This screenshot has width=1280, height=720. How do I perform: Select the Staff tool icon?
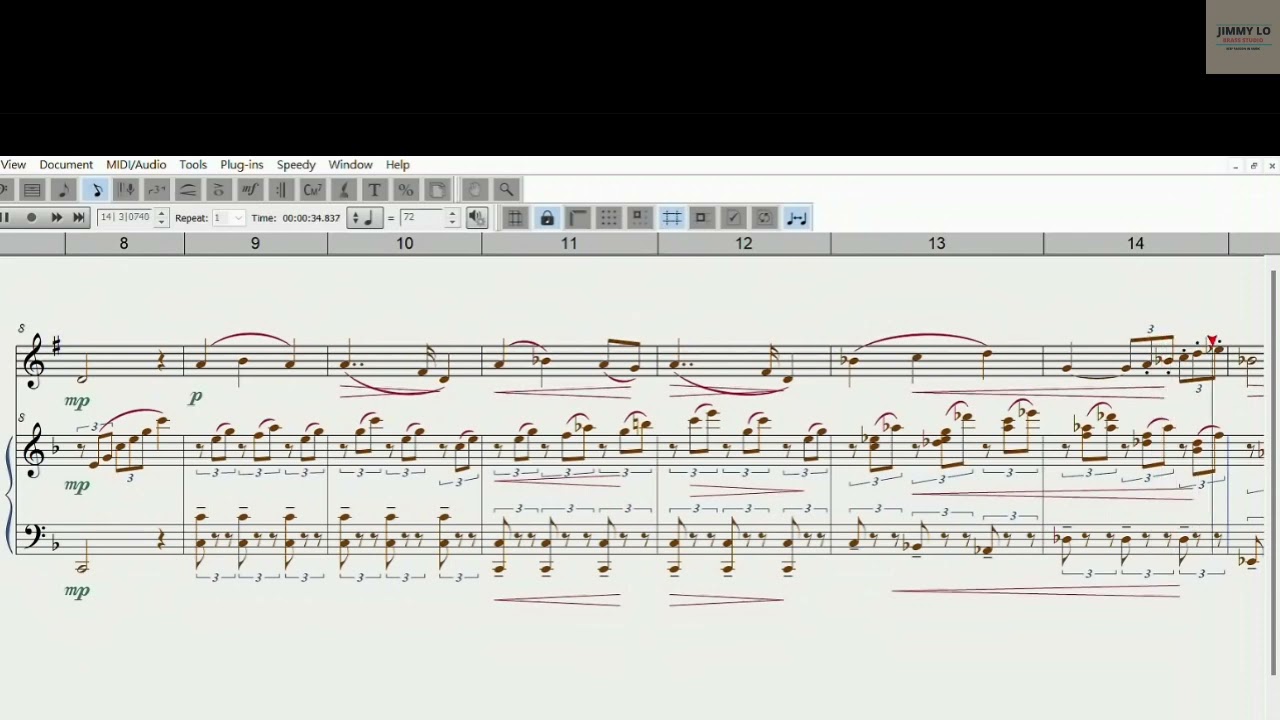click(x=32, y=190)
